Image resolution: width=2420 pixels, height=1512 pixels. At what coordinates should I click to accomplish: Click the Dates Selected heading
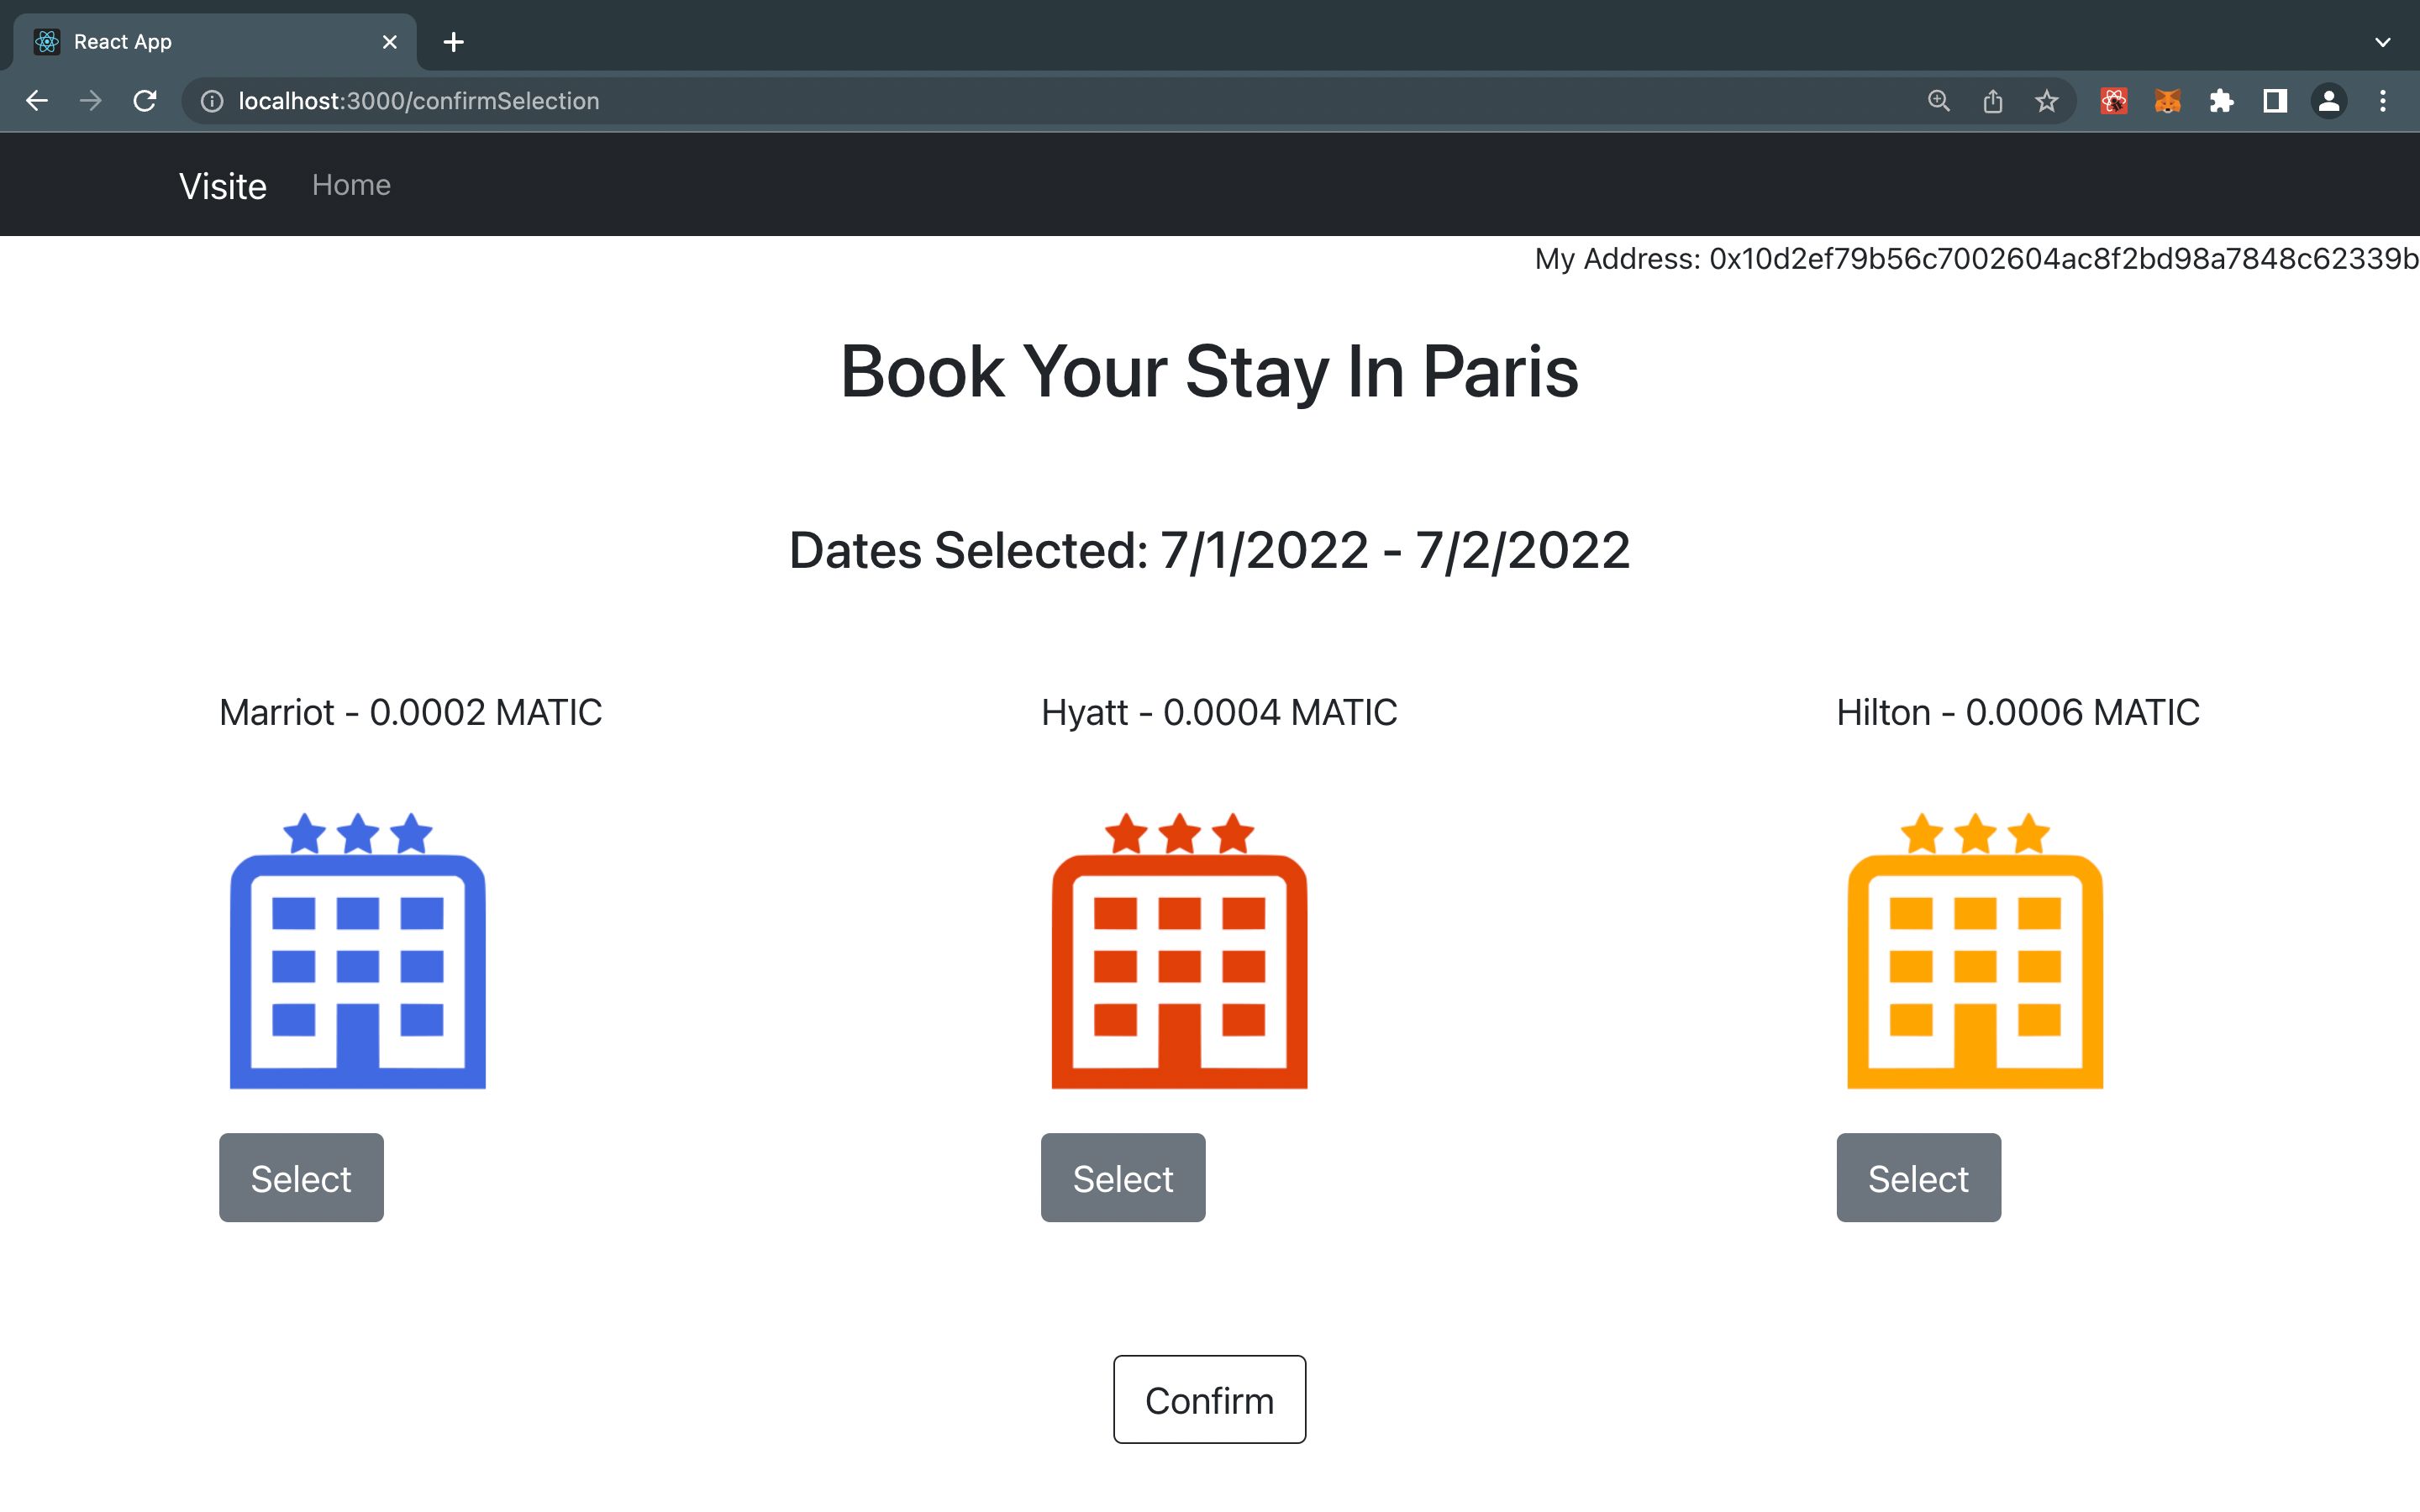tap(1209, 550)
